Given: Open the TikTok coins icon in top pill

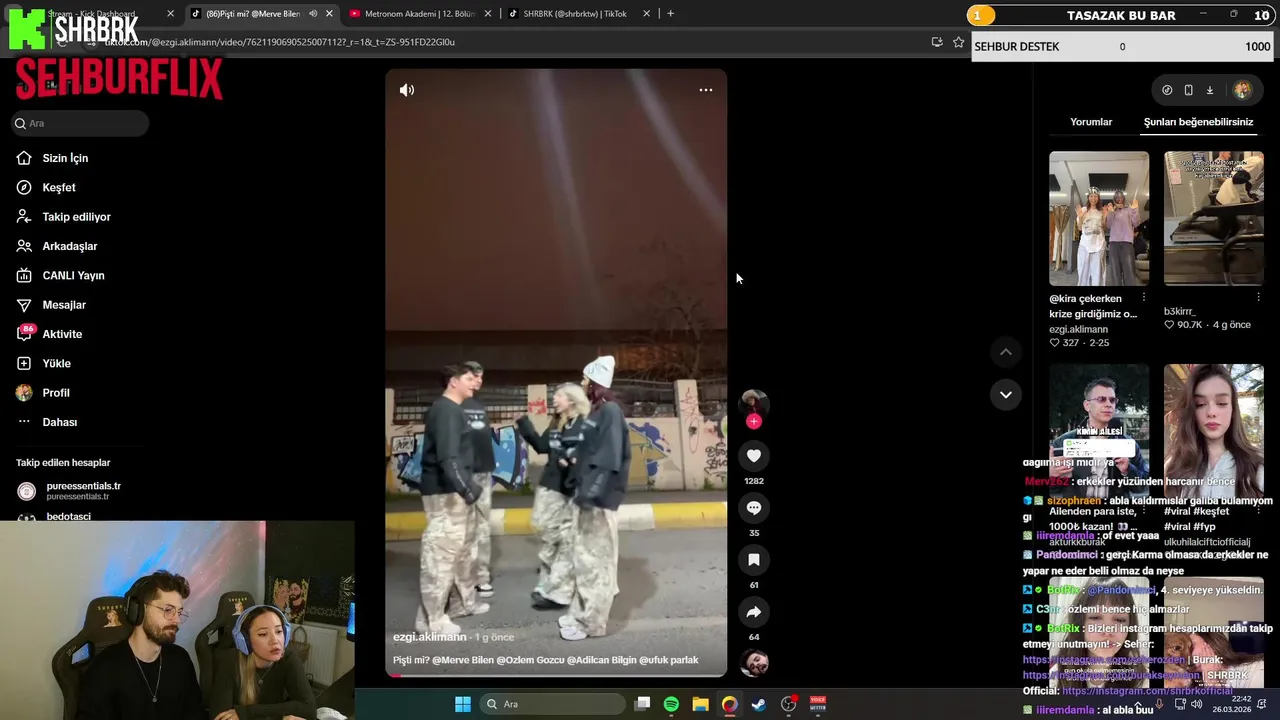Looking at the screenshot, I should pyautogui.click(x=1167, y=90).
